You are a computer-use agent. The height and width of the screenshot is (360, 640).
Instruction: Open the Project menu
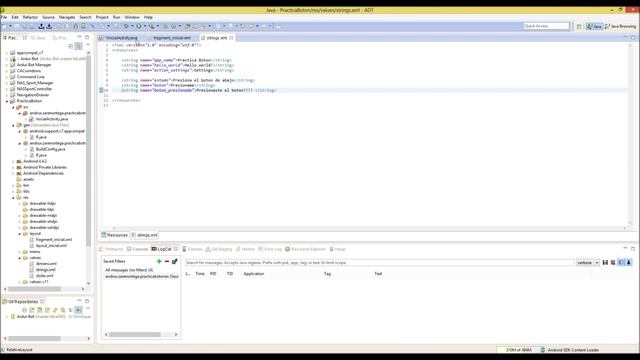coord(102,17)
